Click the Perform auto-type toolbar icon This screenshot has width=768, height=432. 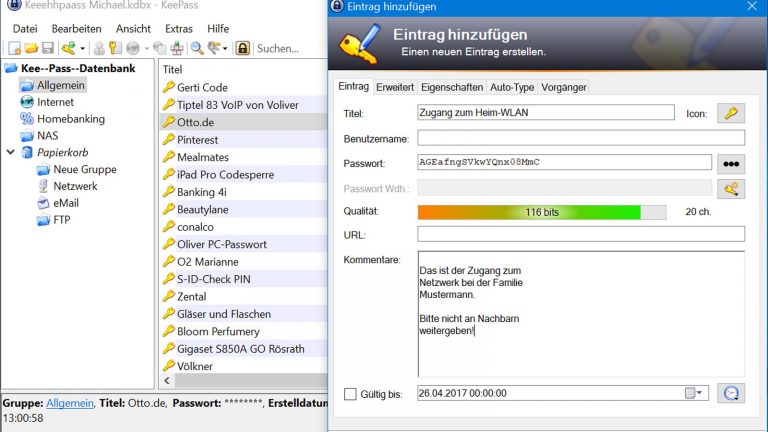pyautogui.click(x=177, y=48)
